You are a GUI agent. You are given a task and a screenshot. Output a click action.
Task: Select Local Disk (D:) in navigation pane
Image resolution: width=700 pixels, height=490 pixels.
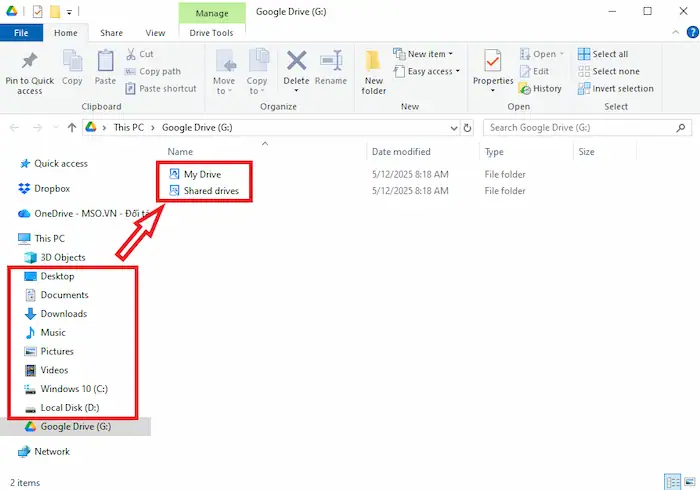(x=70, y=408)
